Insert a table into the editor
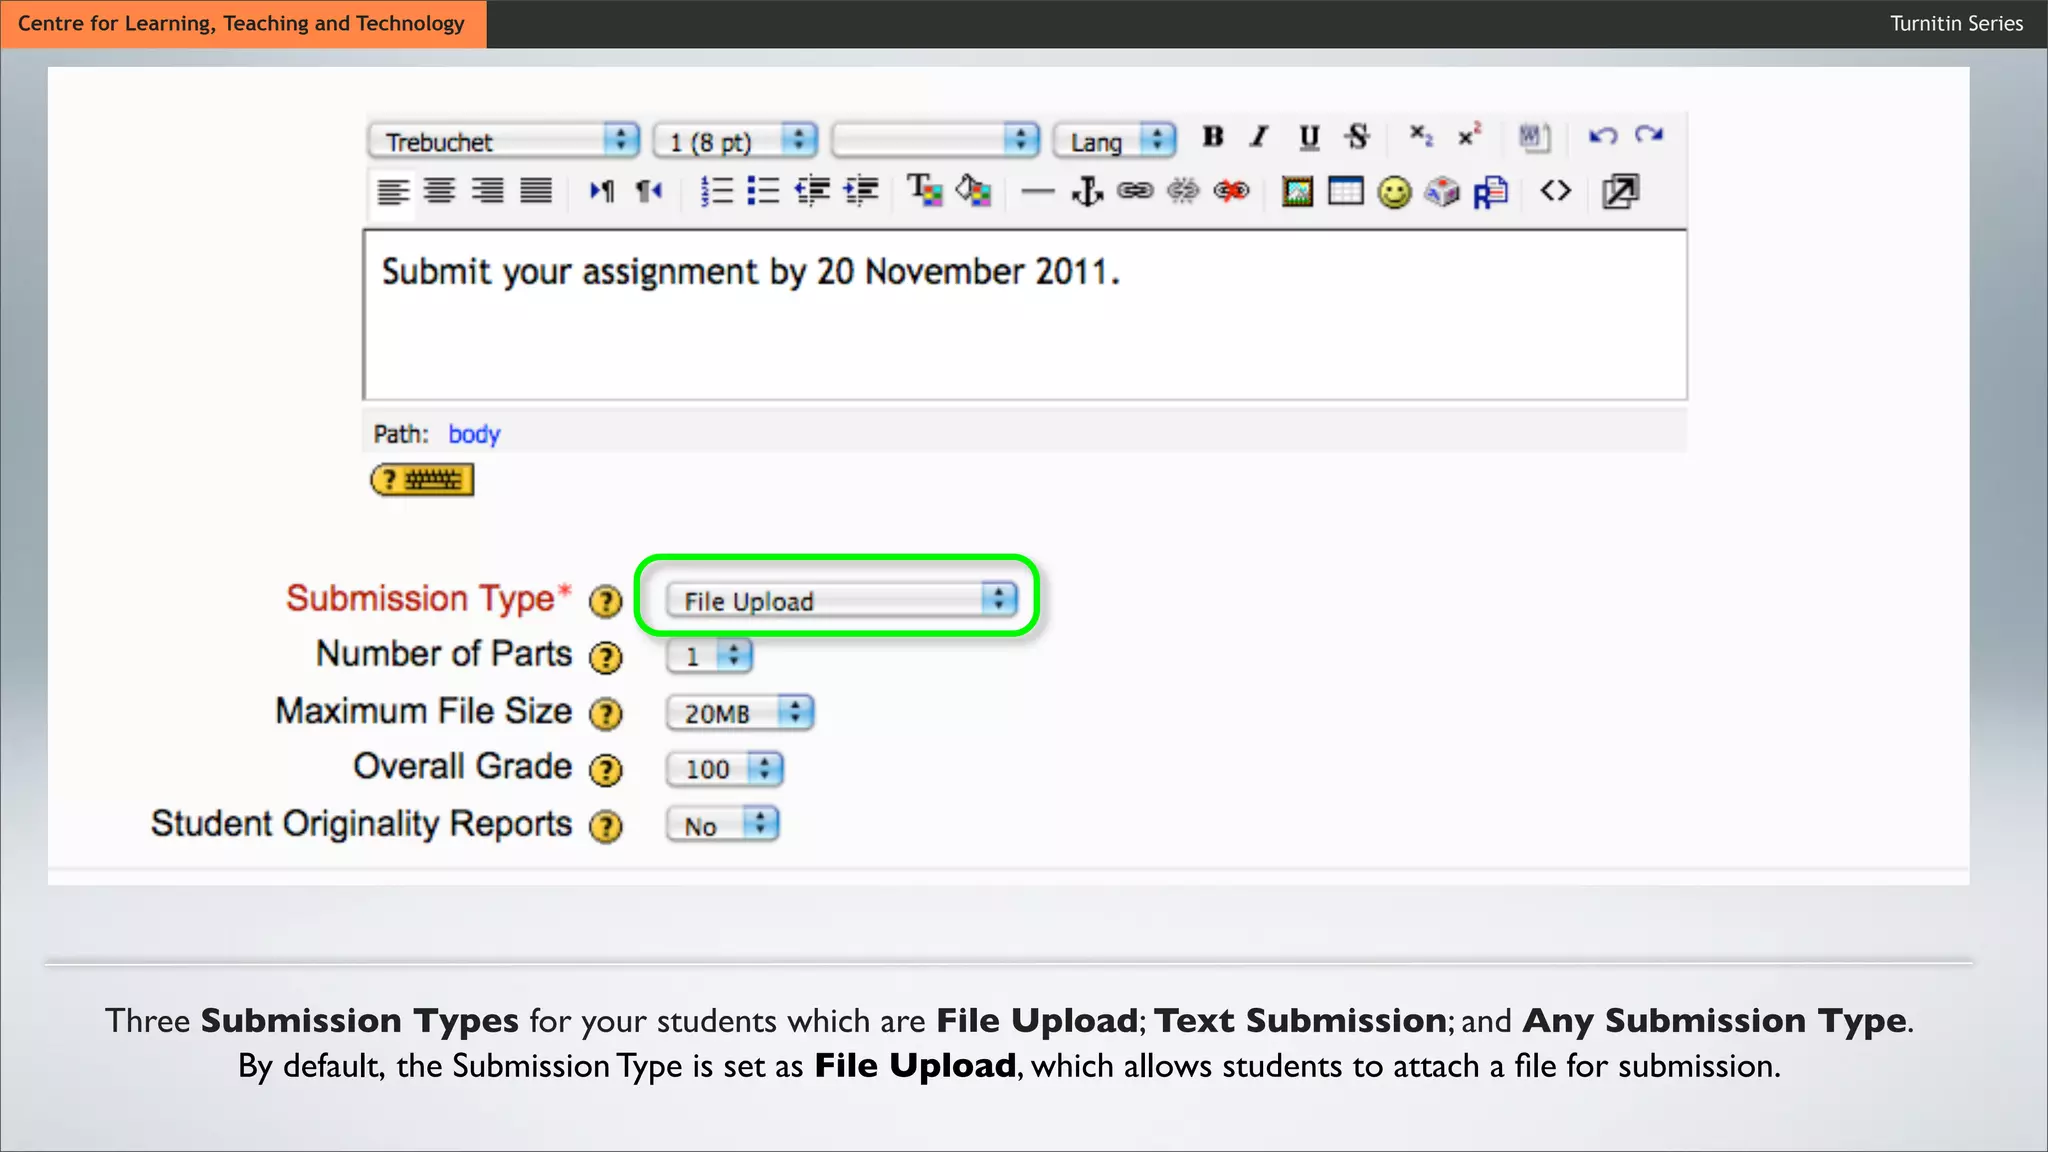 pos(1345,191)
